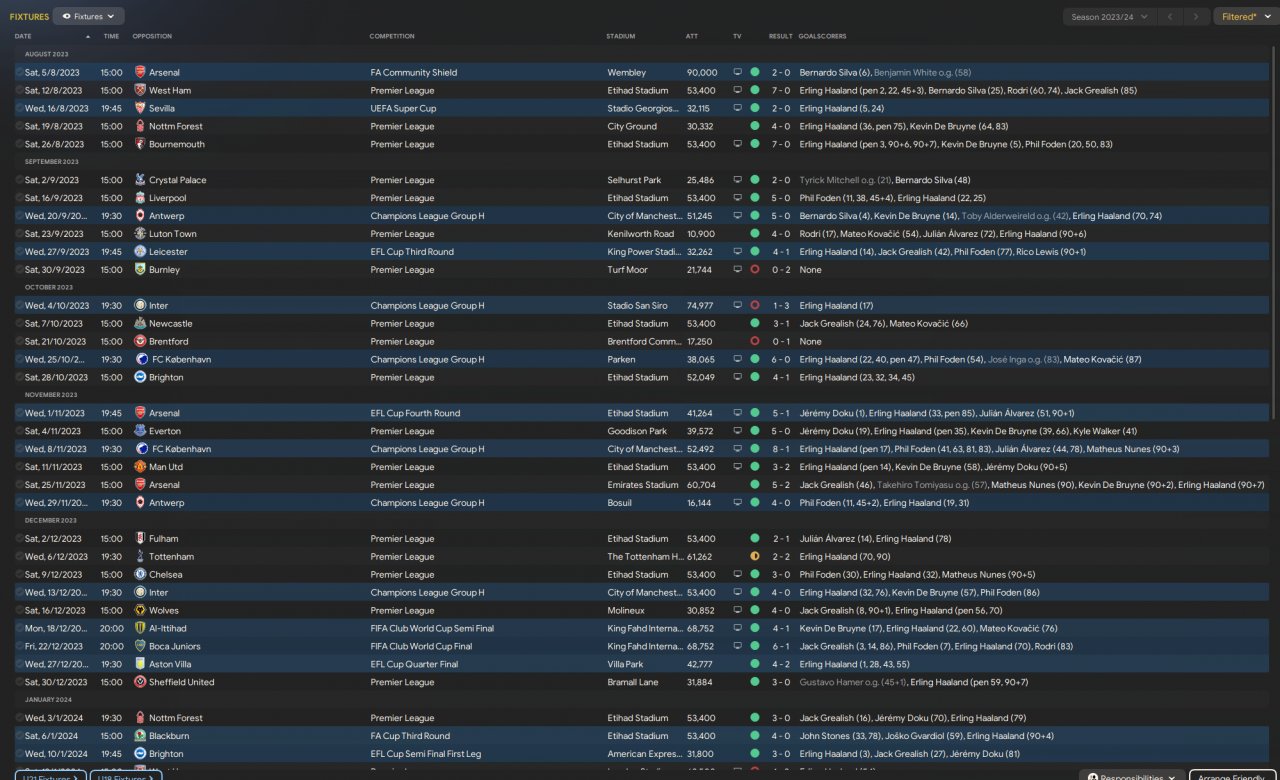Click the TV broadcast icon in the West Ham row
This screenshot has width=1280, height=780.
(738, 91)
